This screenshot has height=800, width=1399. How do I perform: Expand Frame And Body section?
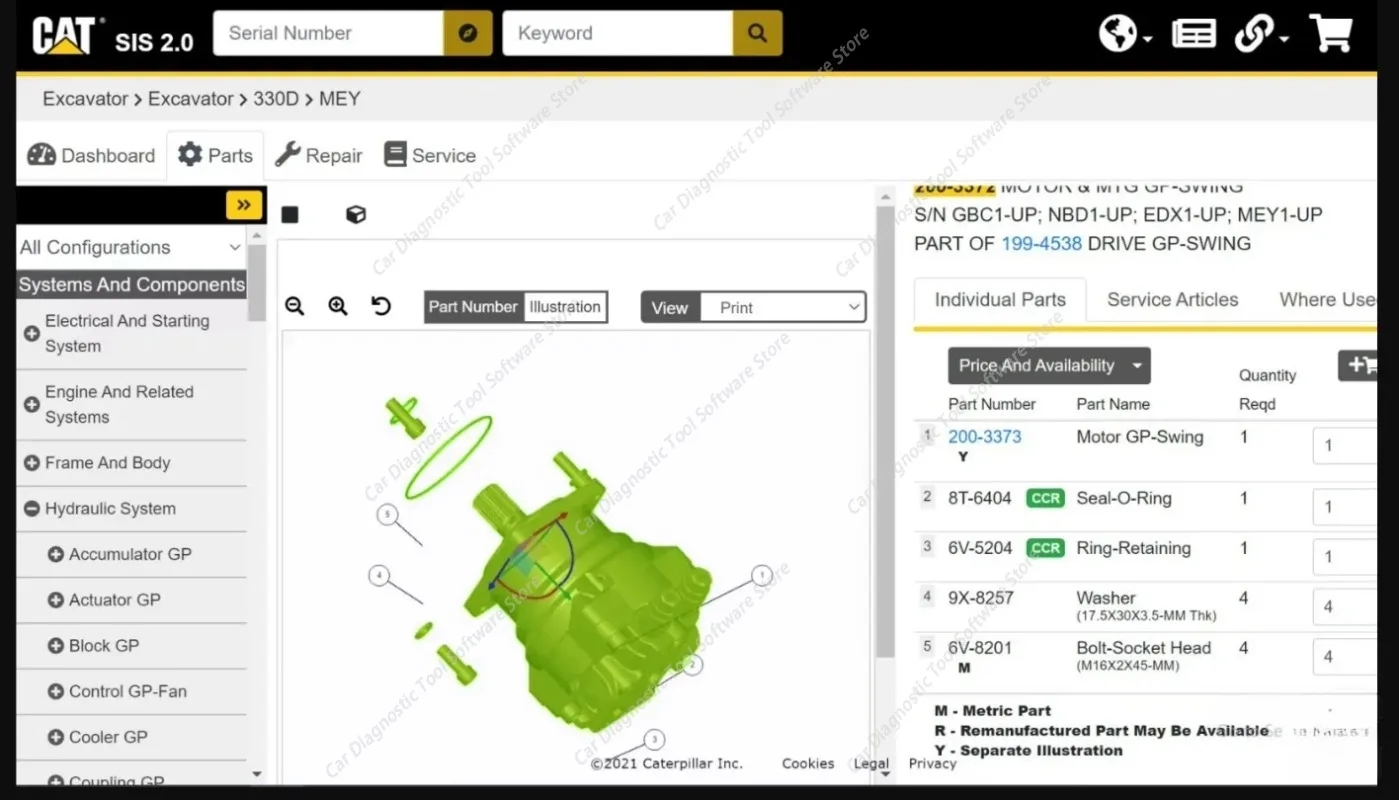(x=32, y=463)
